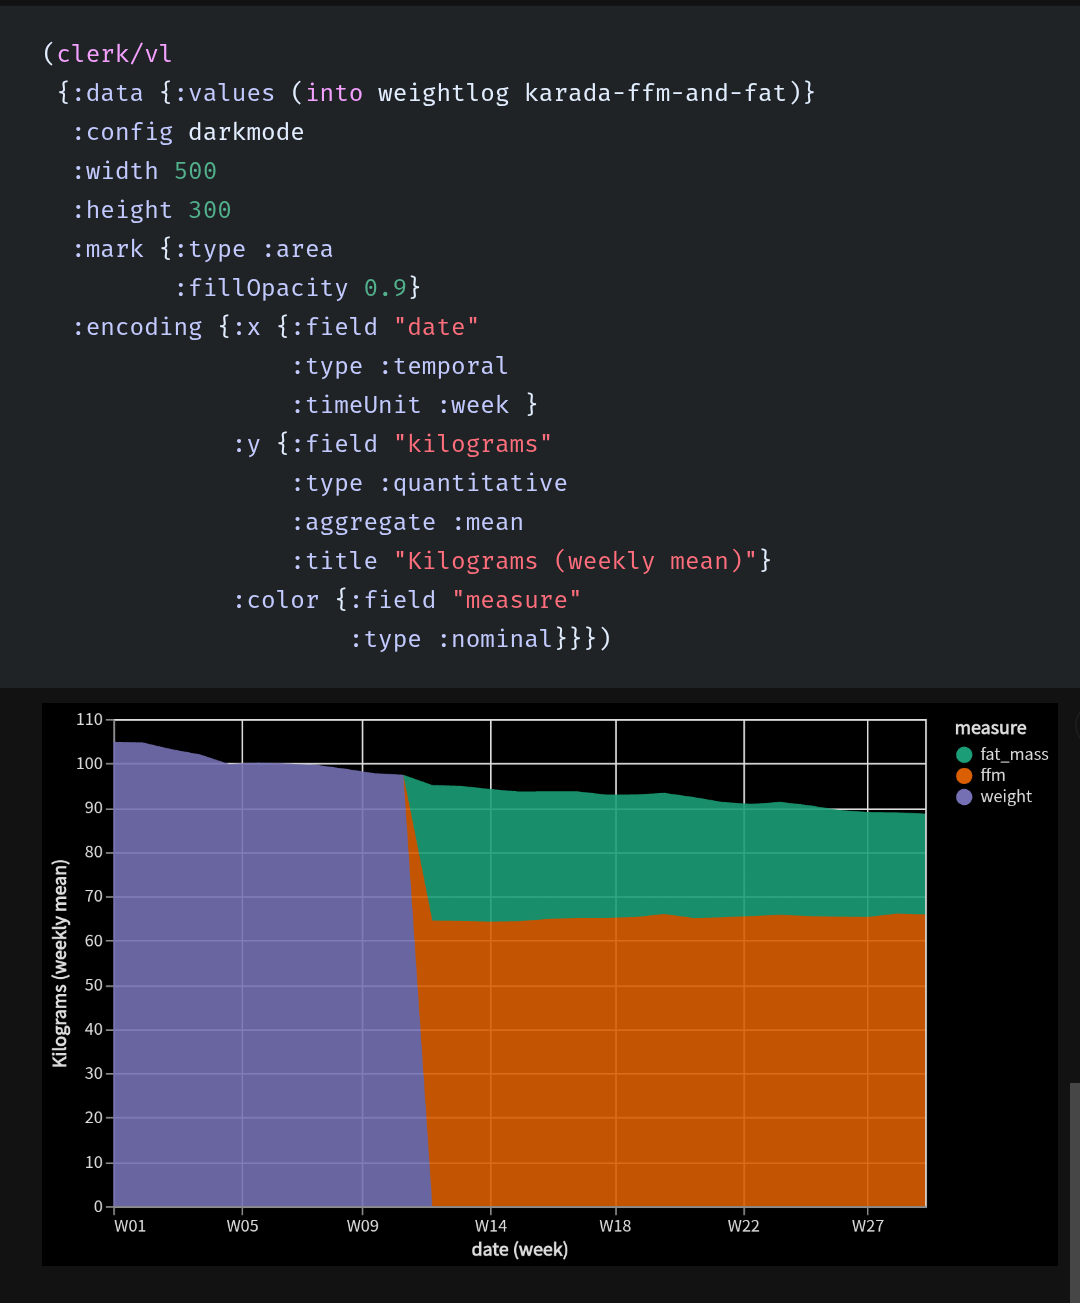Click the W18 x-axis tick label
Viewport: 1080px width, 1303px height.
[x=615, y=1226]
